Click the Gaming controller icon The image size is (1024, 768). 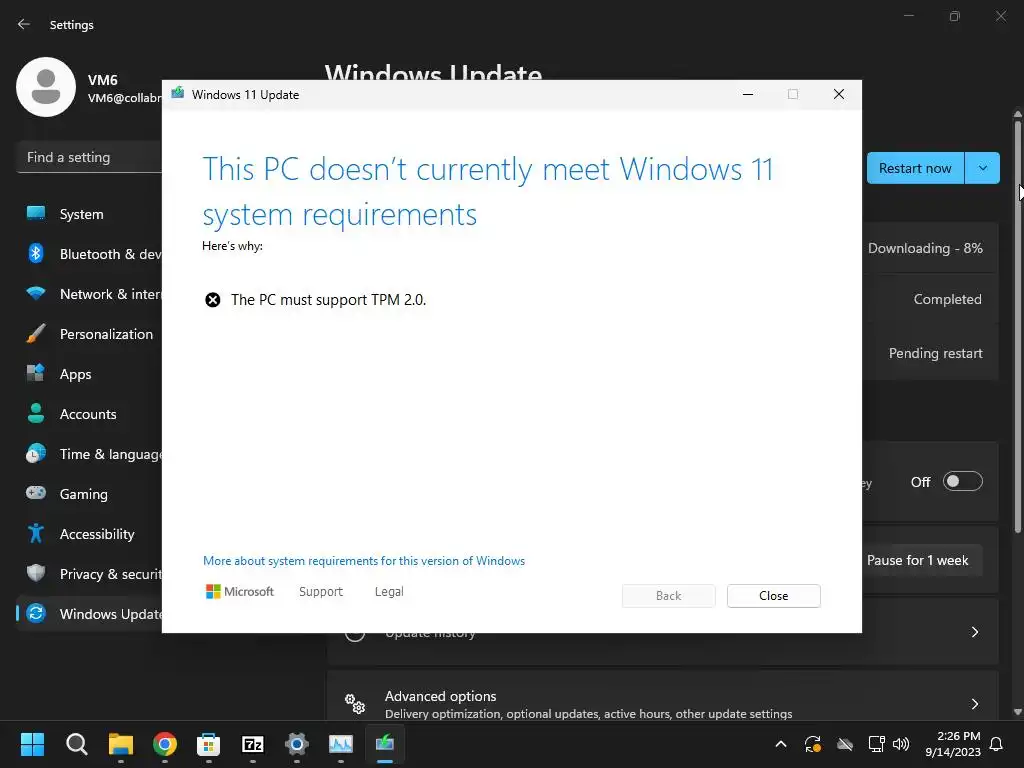(36, 493)
